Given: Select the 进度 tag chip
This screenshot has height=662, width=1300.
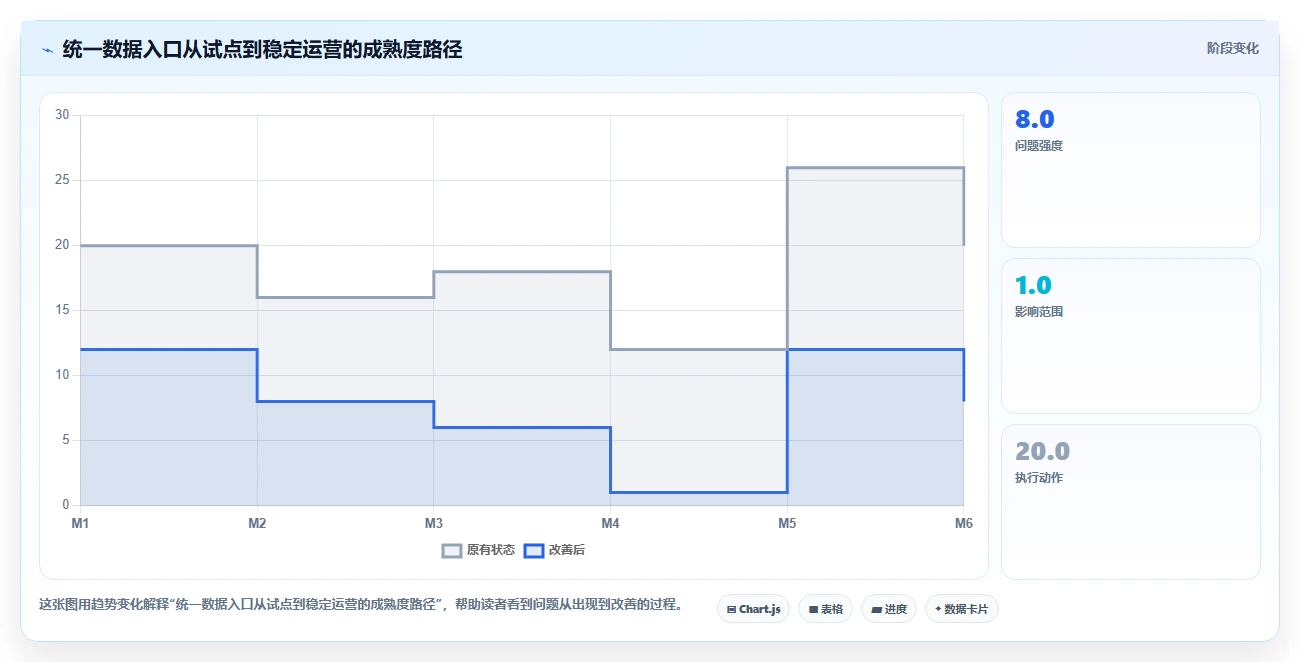Looking at the screenshot, I should [x=889, y=609].
